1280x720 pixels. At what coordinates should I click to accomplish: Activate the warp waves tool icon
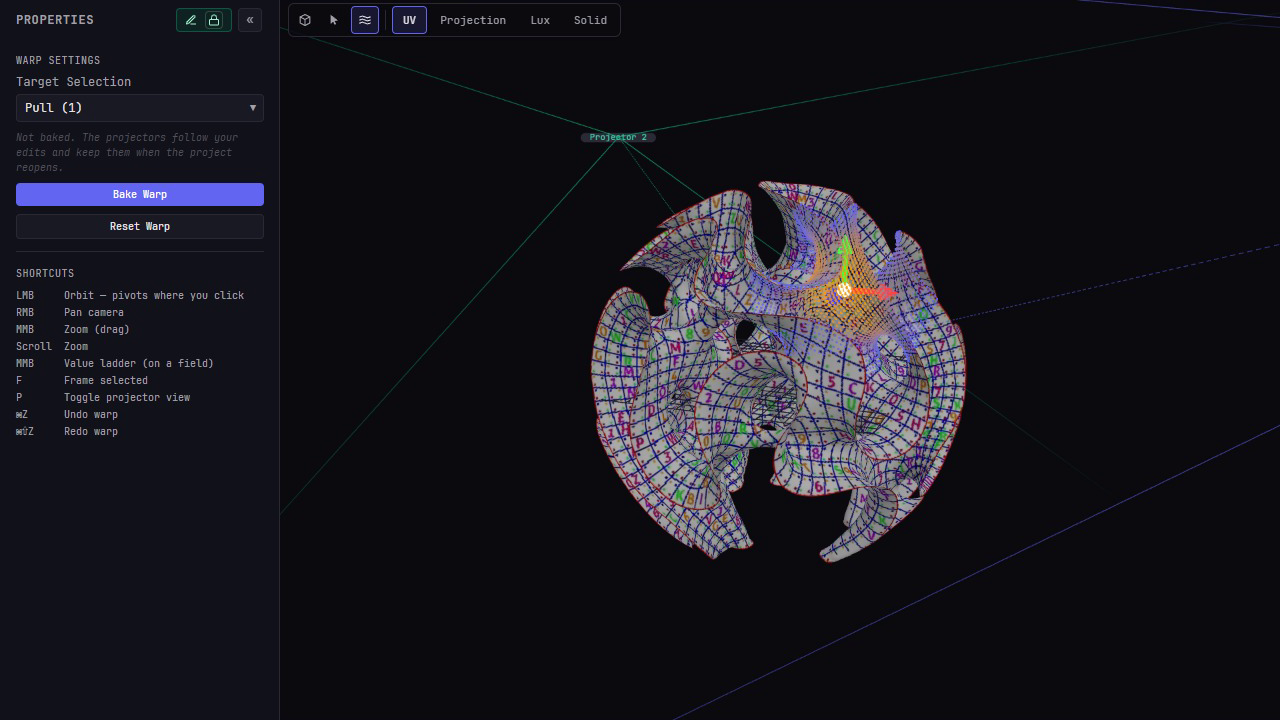[x=365, y=20]
